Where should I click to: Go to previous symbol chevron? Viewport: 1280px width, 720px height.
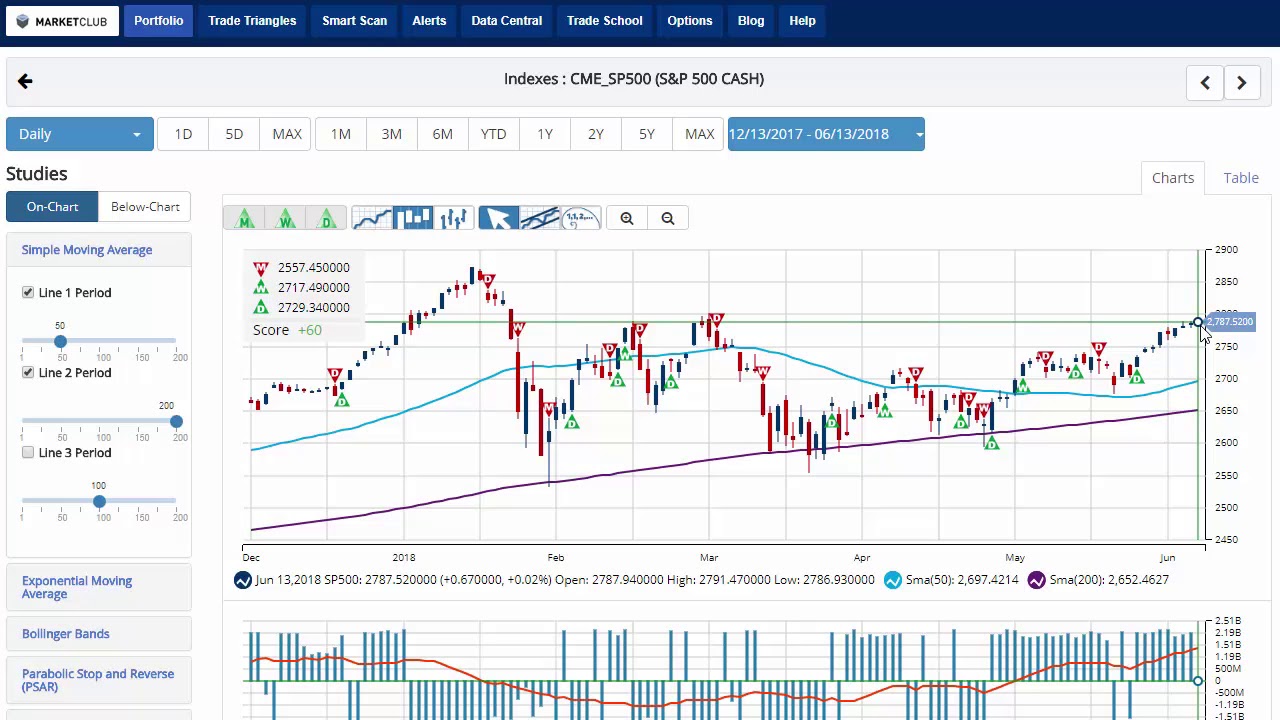(x=1205, y=83)
